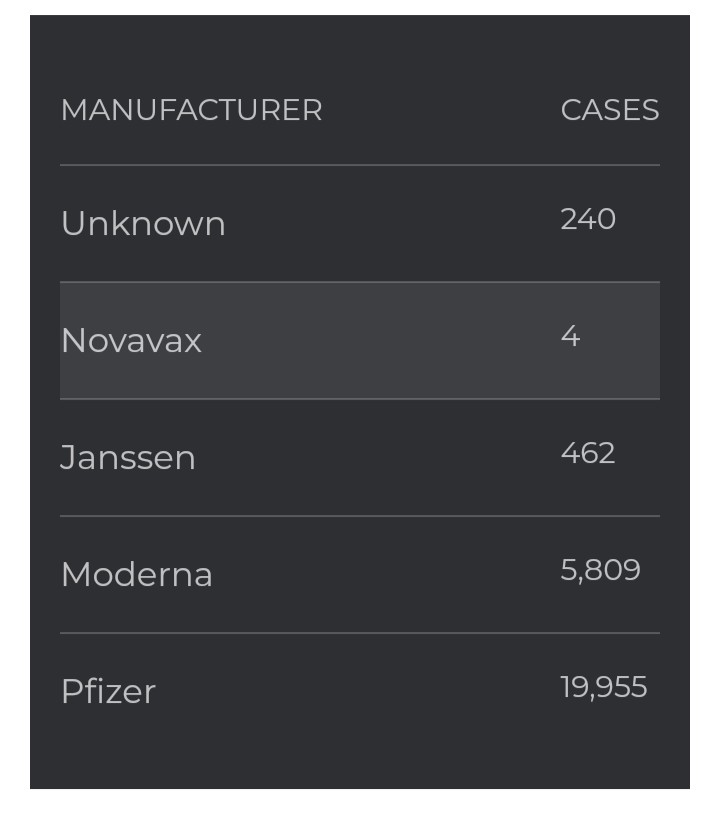Screen dimensions: 720x828
Task: Click the Moderna manufacturer name
Action: pyautogui.click(x=137, y=574)
